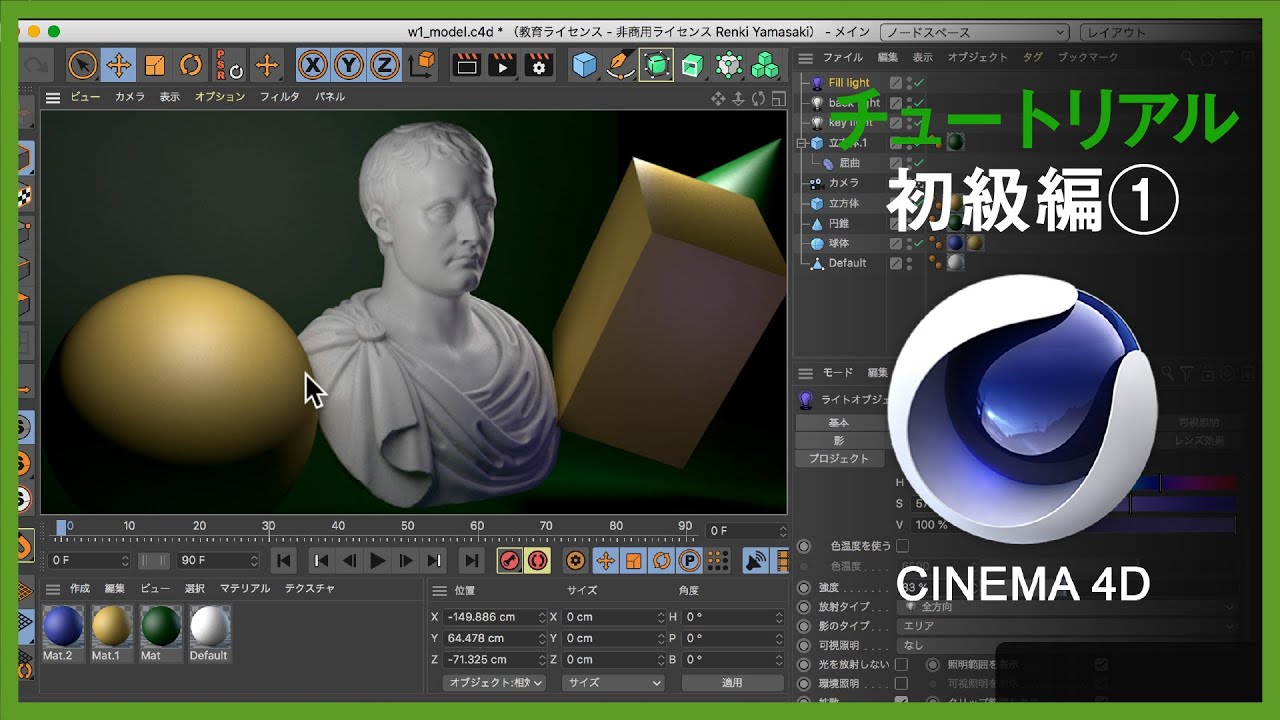Select the live selection arrow tool

[83, 66]
